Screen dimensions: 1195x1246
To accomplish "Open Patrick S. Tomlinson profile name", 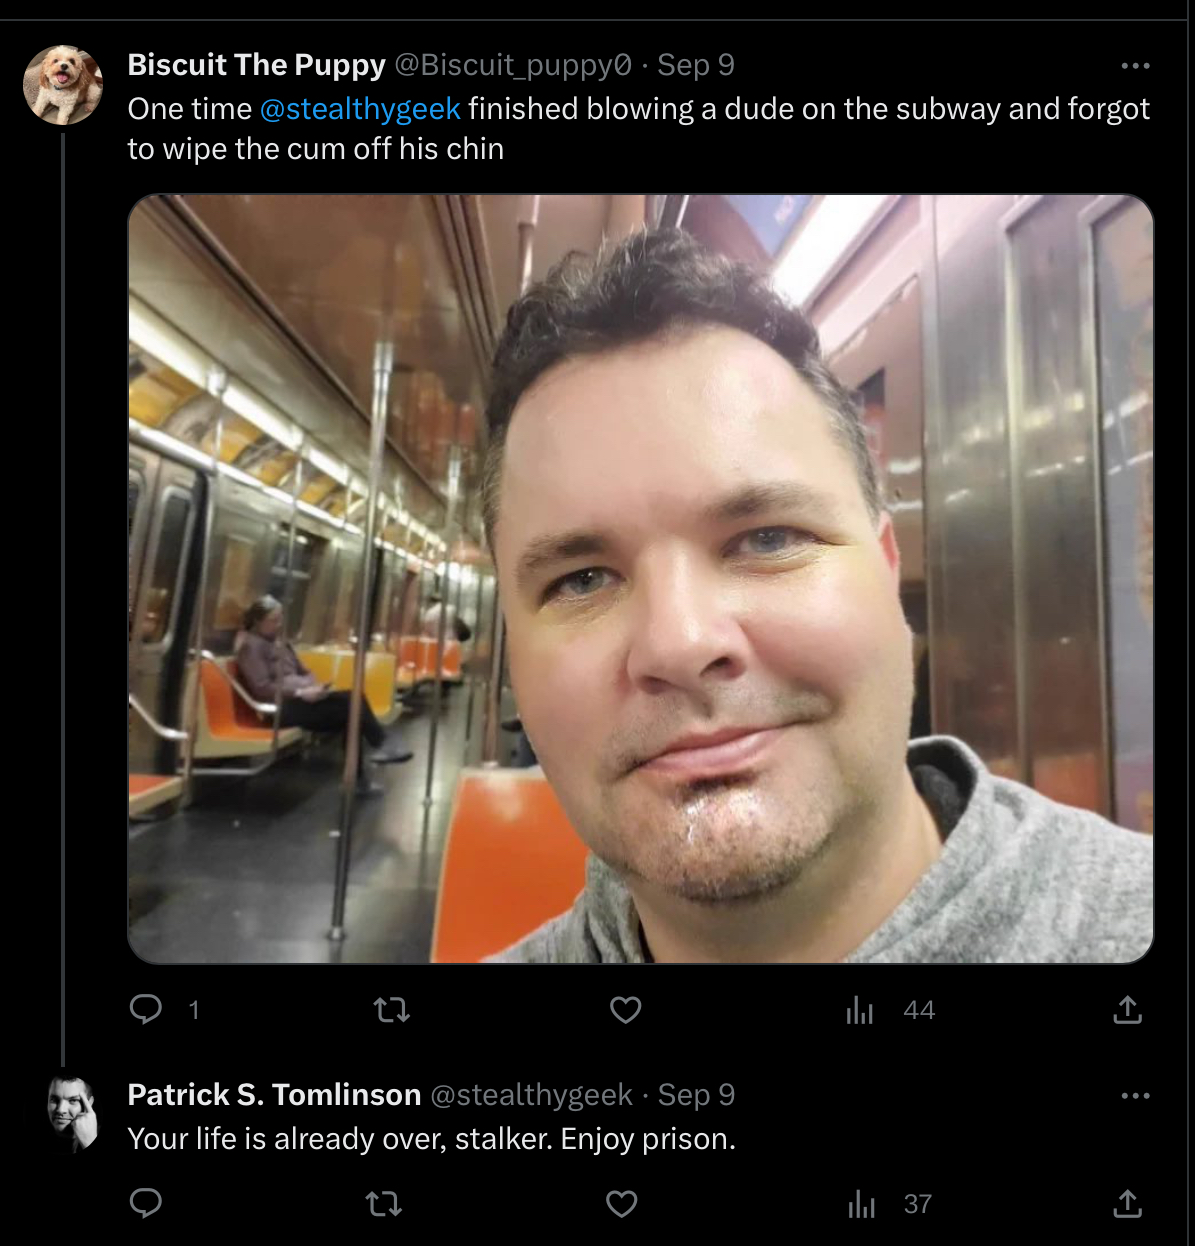I will pos(274,1095).
